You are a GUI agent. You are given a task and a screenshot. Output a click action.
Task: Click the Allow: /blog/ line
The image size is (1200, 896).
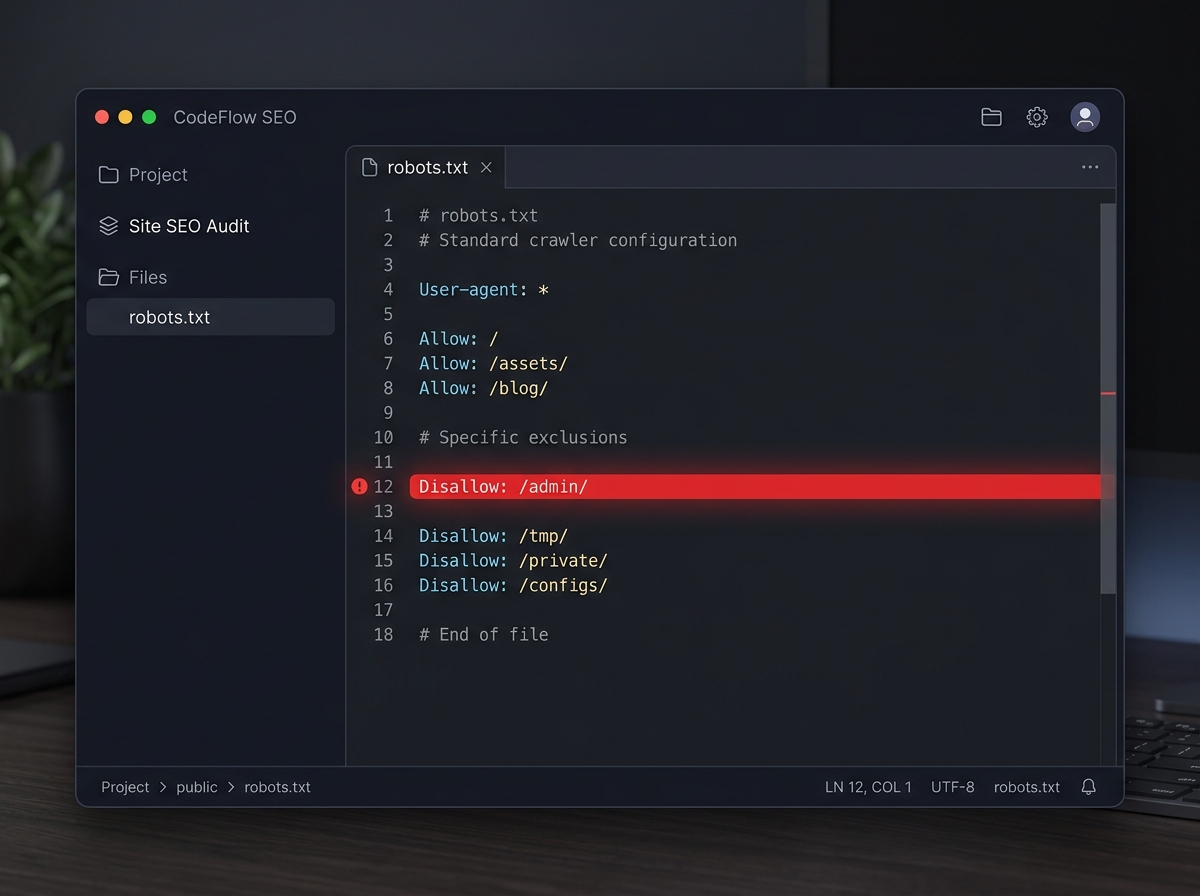pyautogui.click(x=483, y=388)
